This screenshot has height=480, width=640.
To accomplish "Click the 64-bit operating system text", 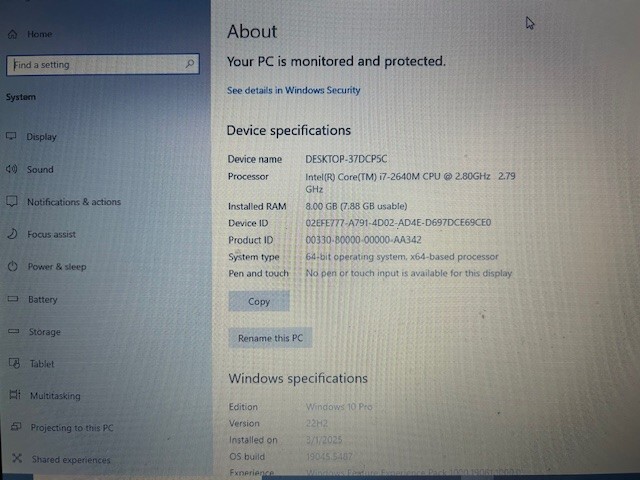I will (402, 257).
